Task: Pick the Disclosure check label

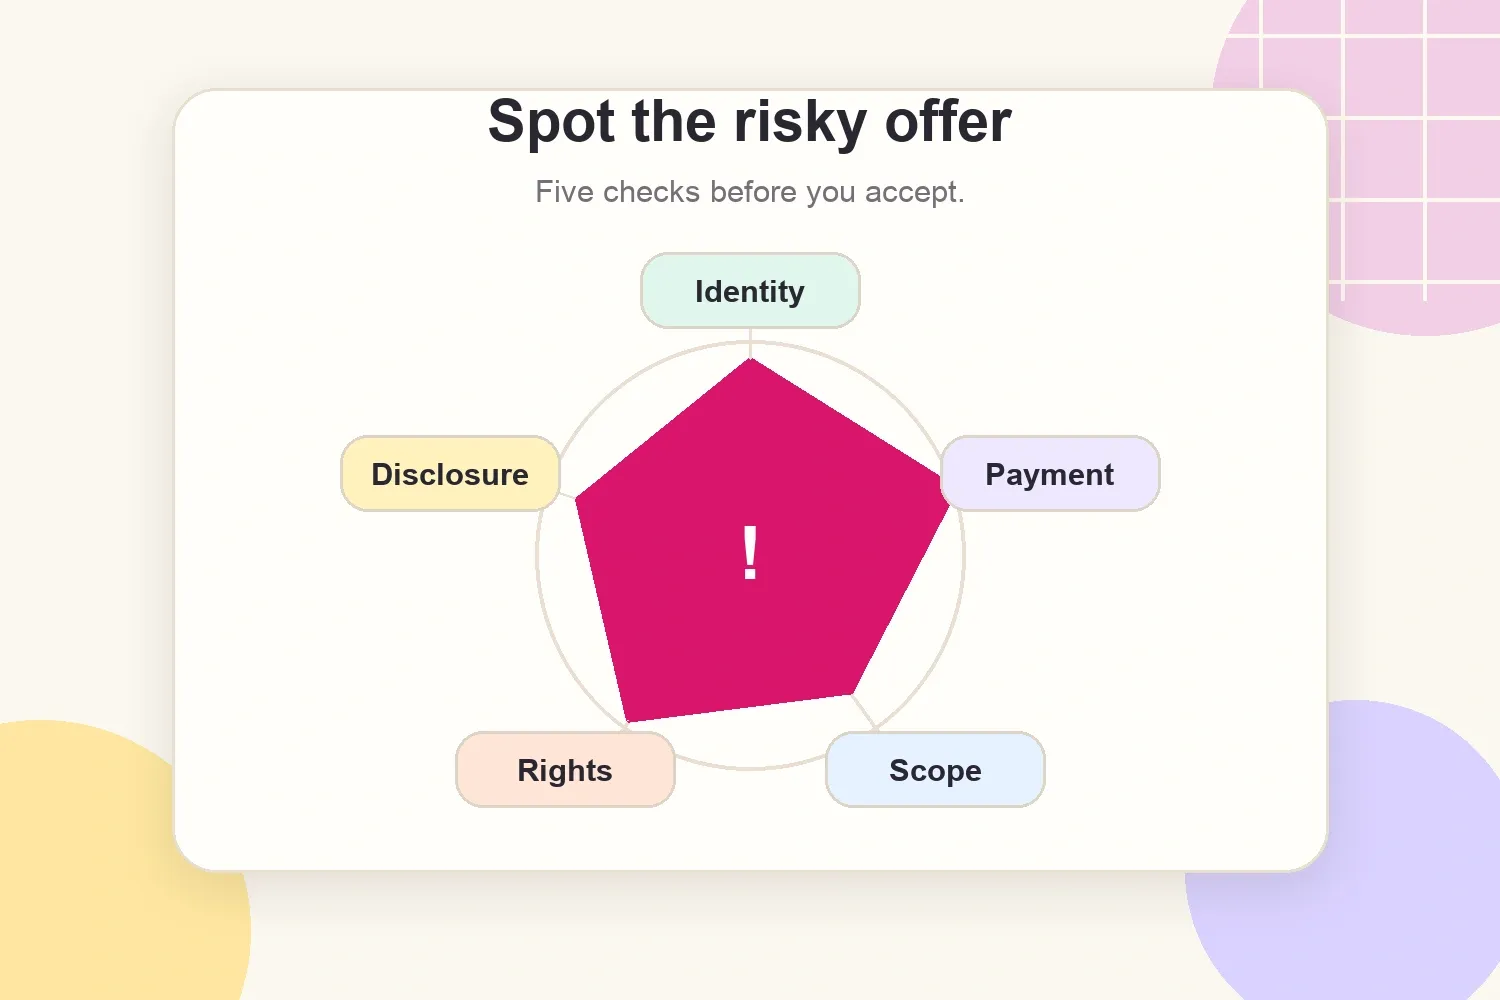Action: point(450,474)
